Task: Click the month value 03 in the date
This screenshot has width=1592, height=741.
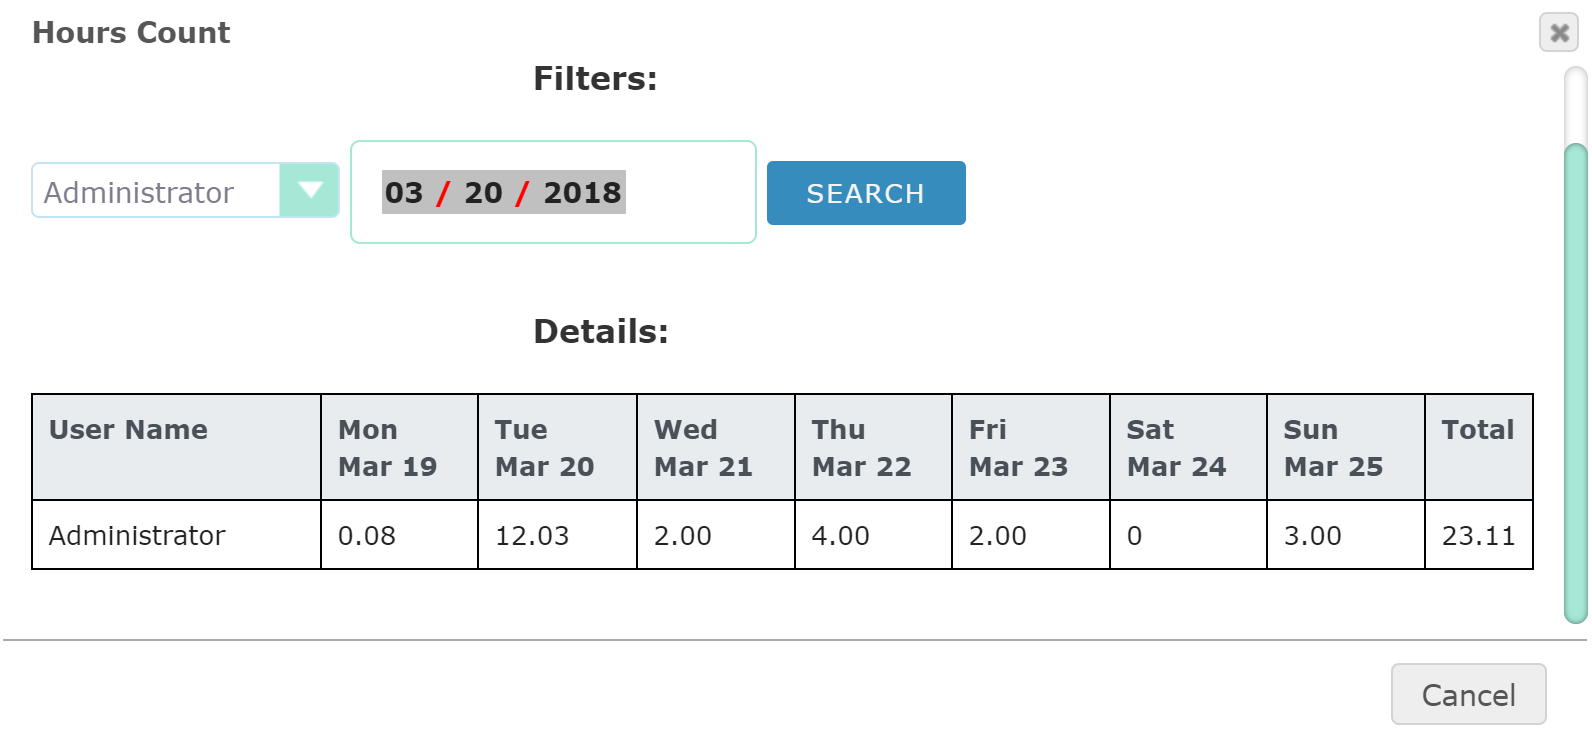Action: pos(406,192)
